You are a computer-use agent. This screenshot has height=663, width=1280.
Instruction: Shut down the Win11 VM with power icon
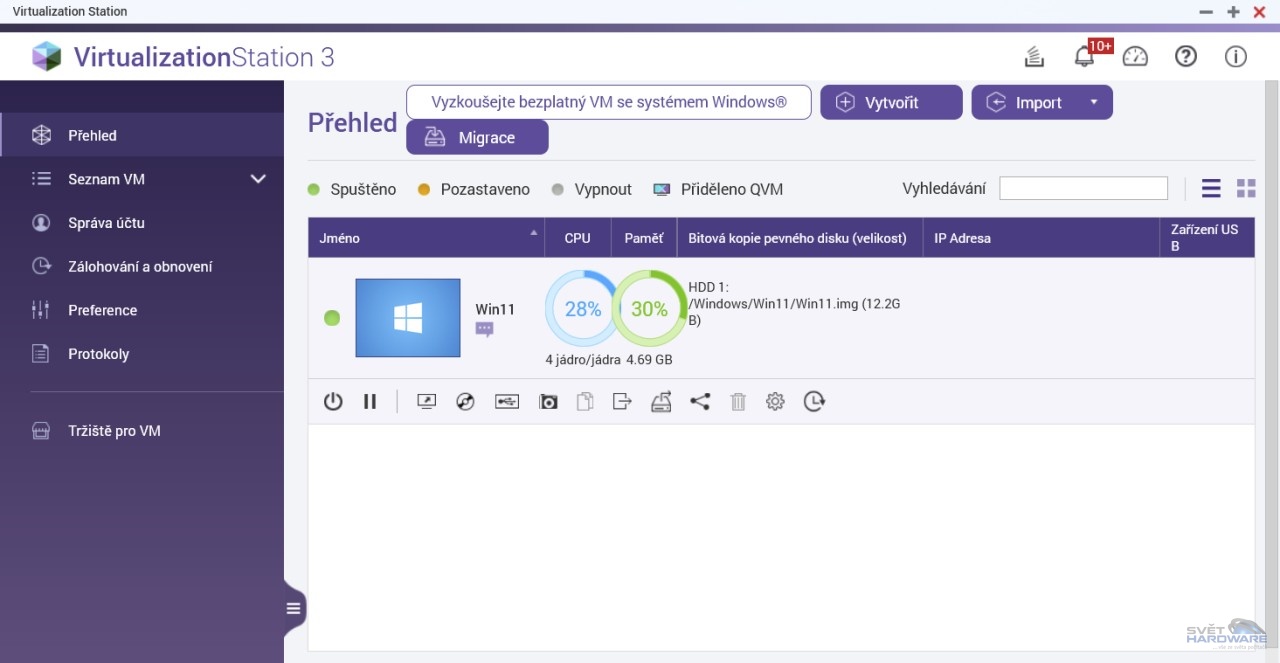pyautogui.click(x=333, y=402)
